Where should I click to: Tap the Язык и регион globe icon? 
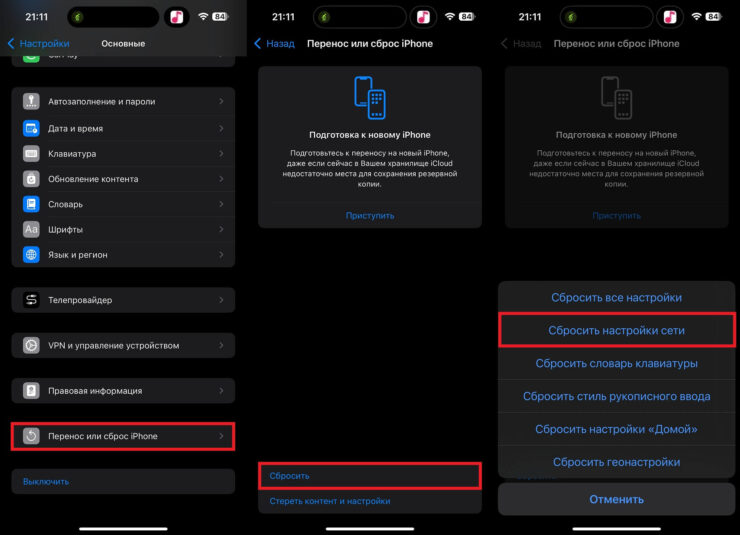click(x=31, y=255)
